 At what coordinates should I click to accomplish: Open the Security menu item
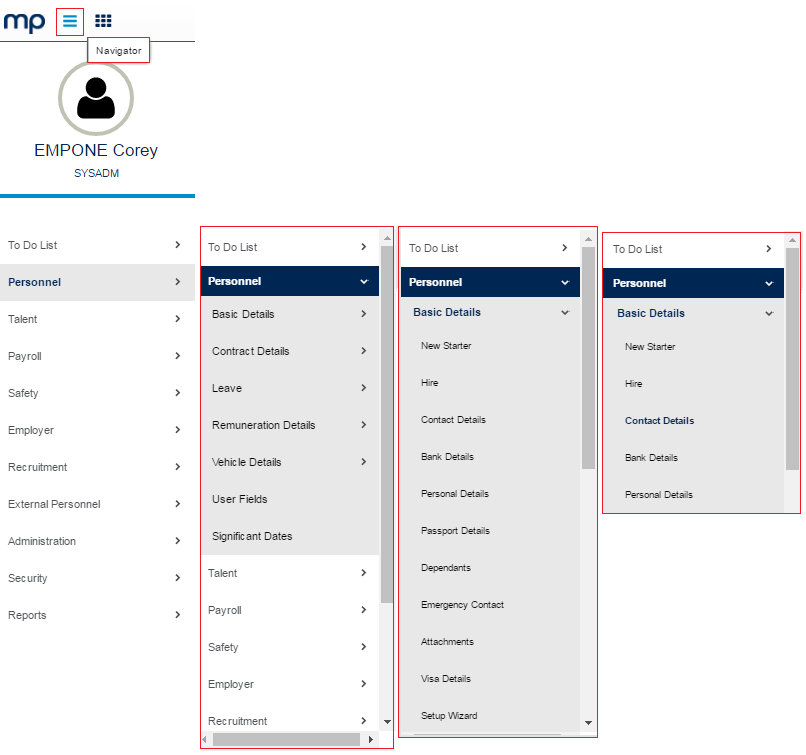[97, 578]
